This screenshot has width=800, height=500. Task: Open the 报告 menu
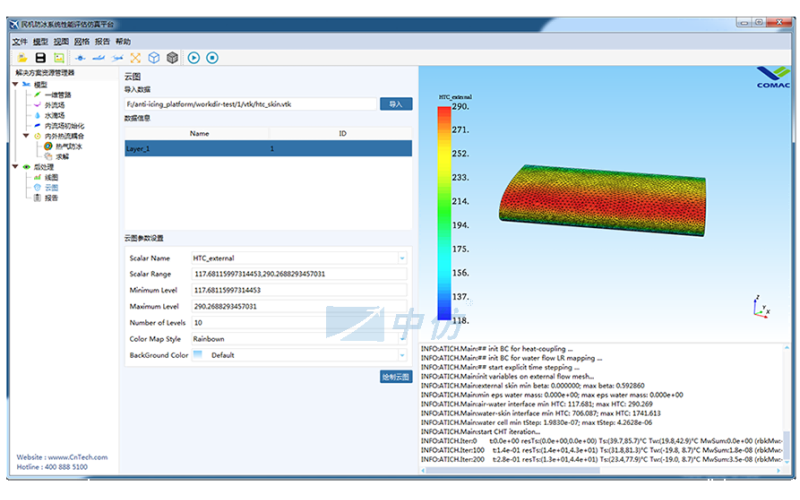[103, 41]
